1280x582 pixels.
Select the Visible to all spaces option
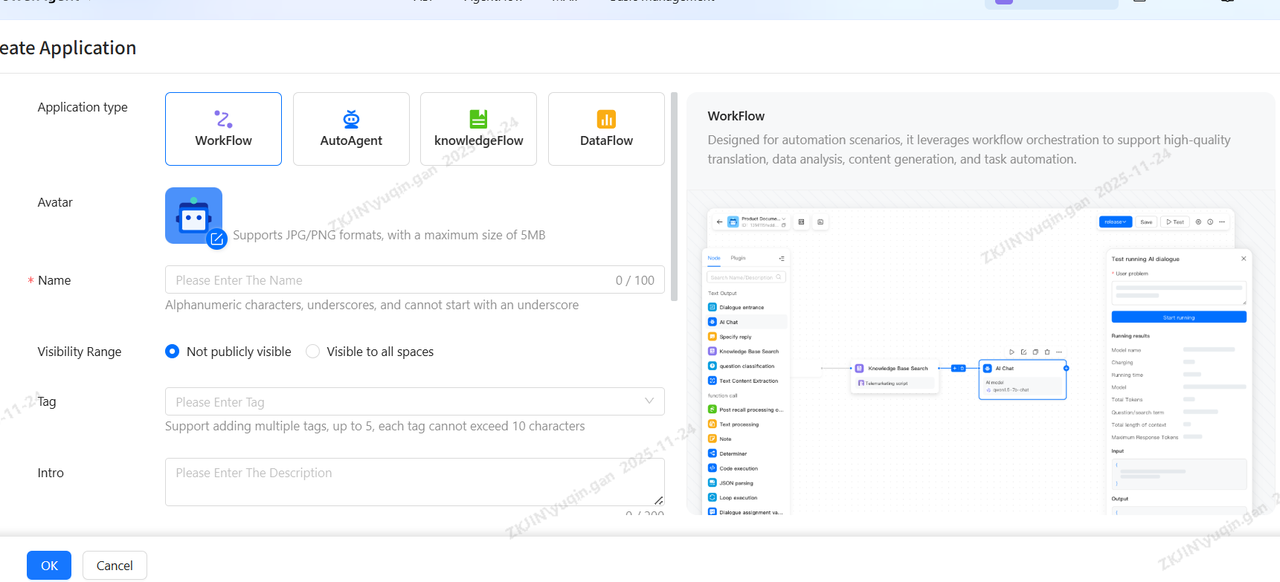[x=313, y=352]
